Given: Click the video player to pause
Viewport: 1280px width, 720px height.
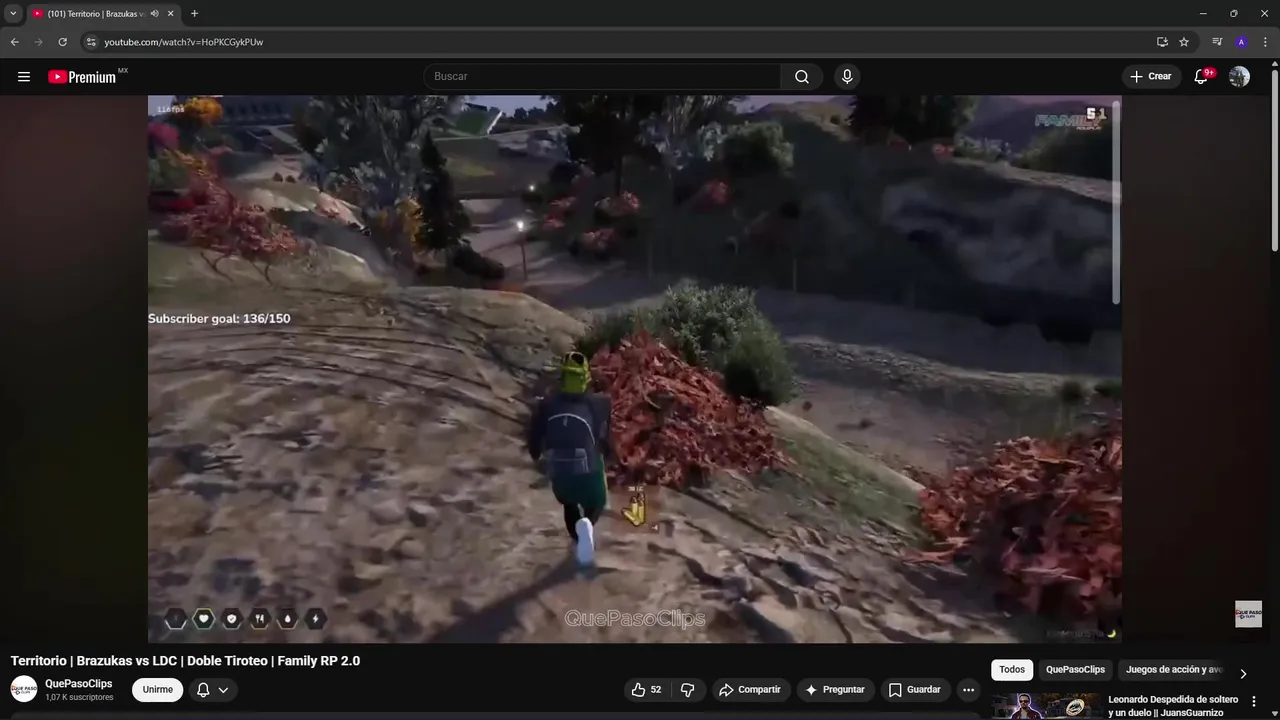Looking at the screenshot, I should (x=634, y=369).
